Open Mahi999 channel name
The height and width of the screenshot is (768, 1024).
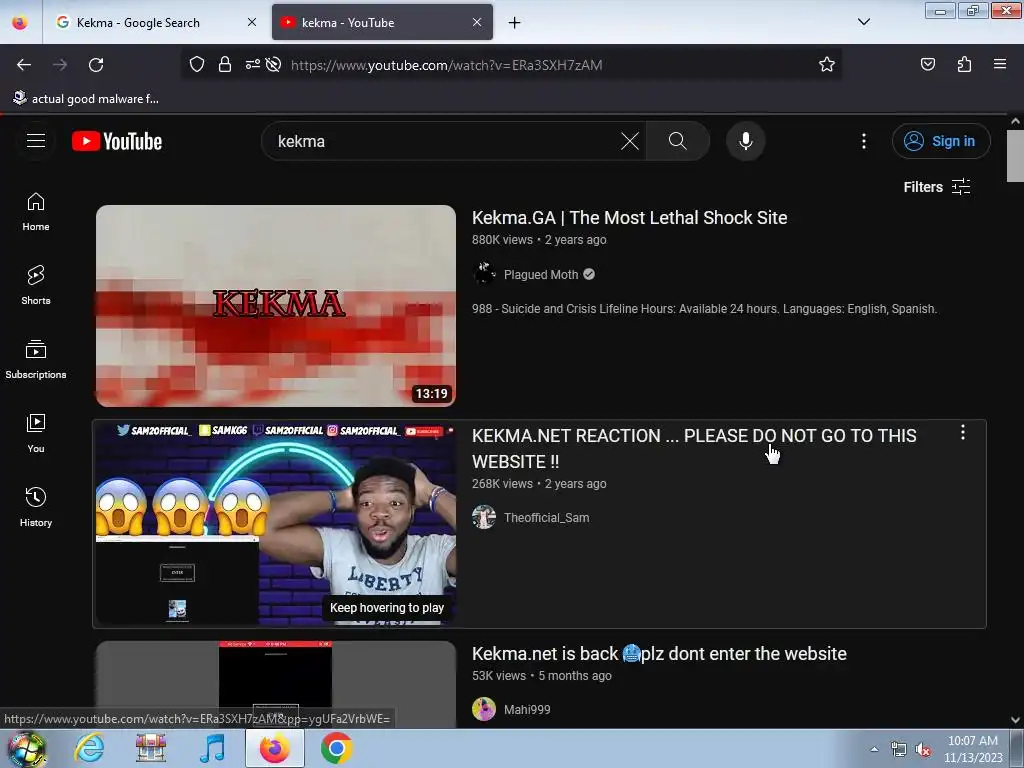tap(527, 709)
